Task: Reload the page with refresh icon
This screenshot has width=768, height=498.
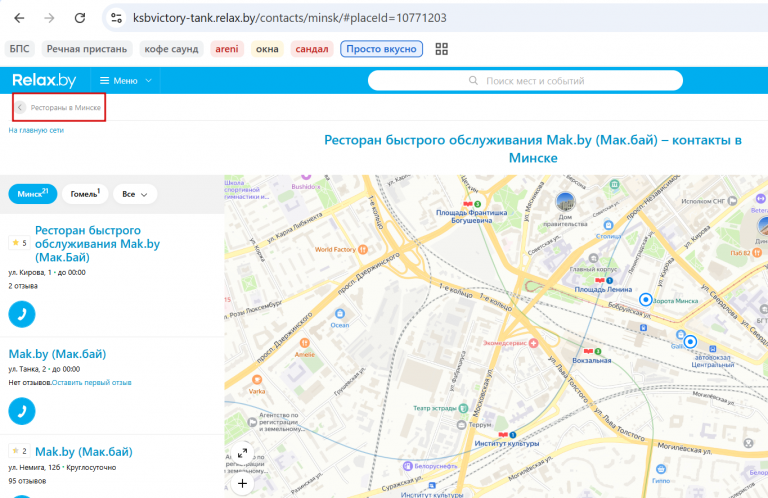Action: [80, 18]
